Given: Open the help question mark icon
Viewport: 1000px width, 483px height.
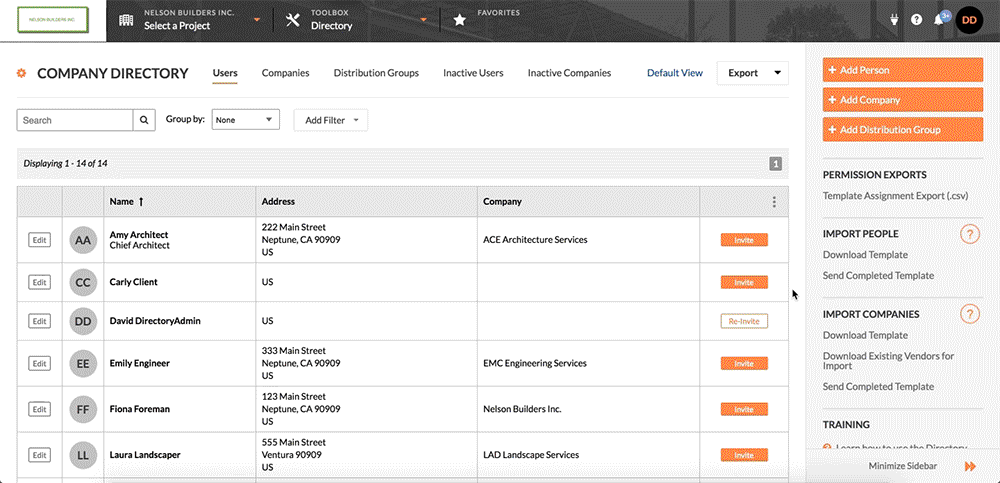Looking at the screenshot, I should tap(916, 20).
